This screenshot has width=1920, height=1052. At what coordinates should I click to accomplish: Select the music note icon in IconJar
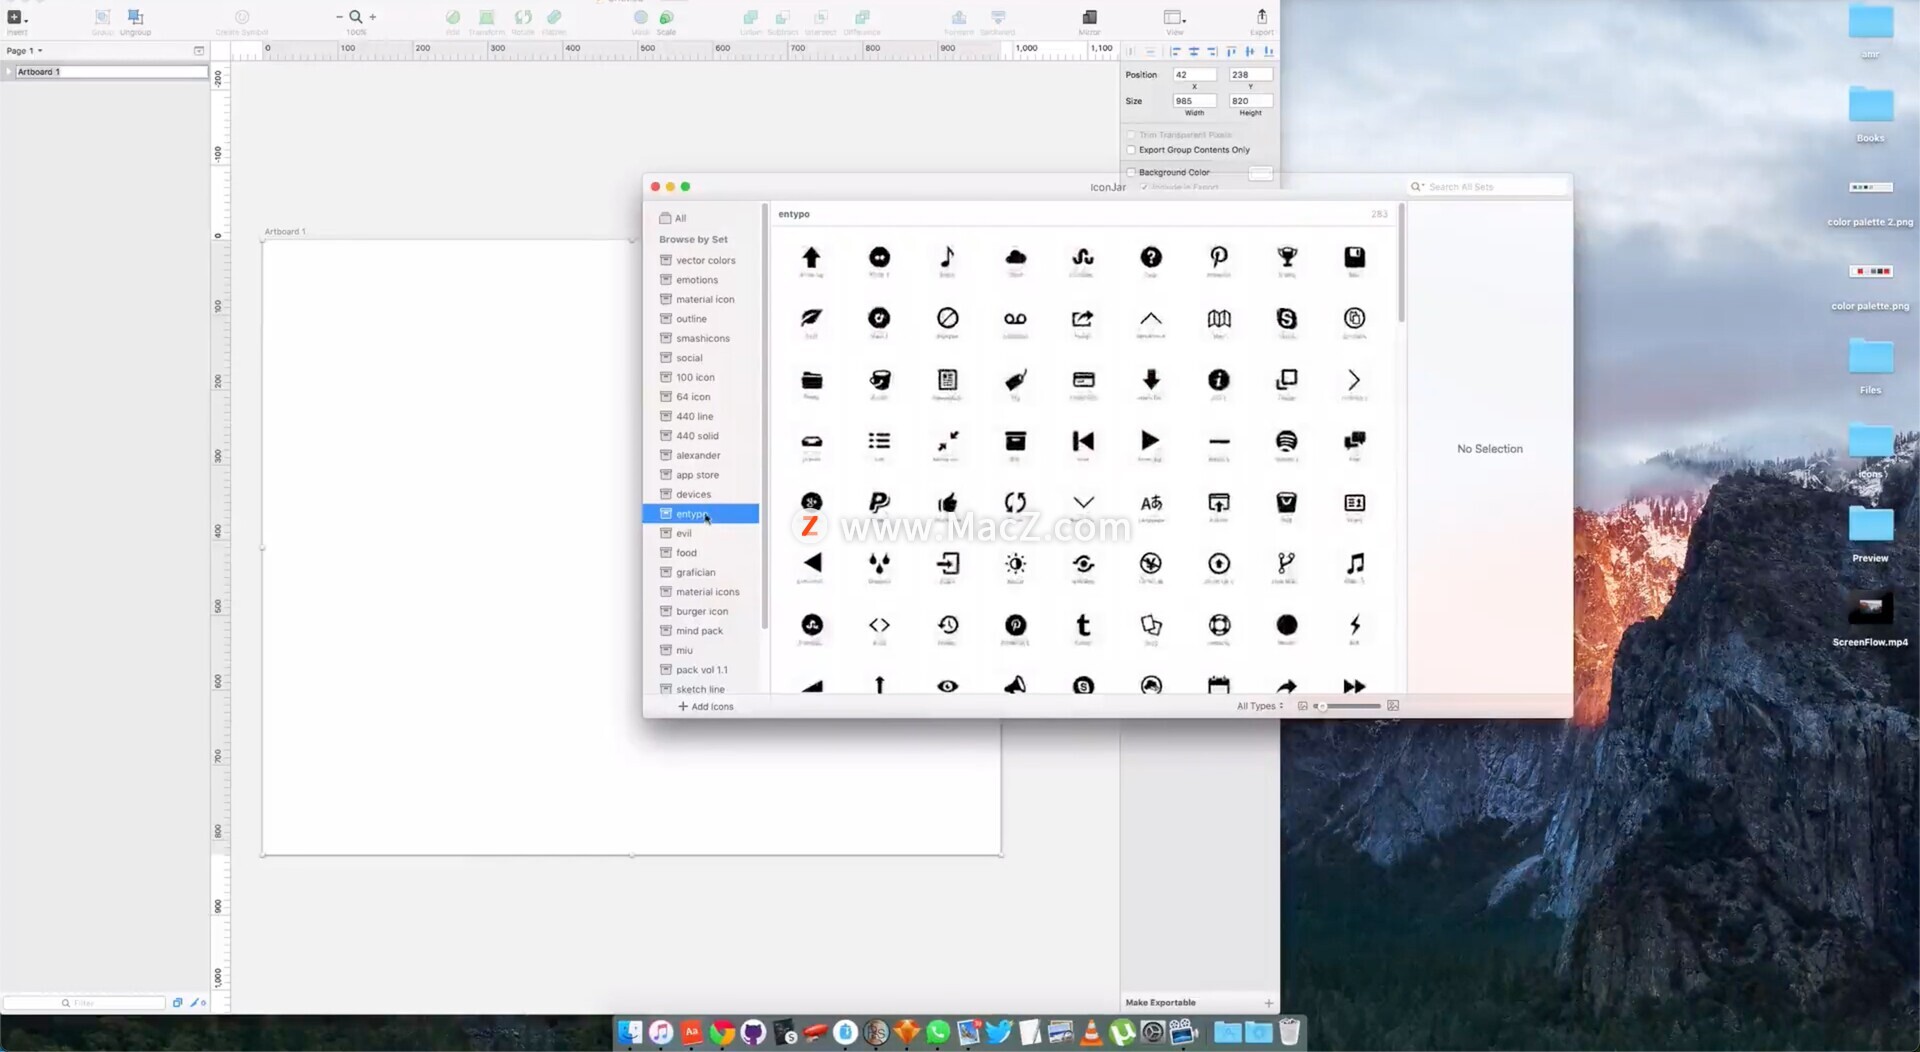point(947,257)
